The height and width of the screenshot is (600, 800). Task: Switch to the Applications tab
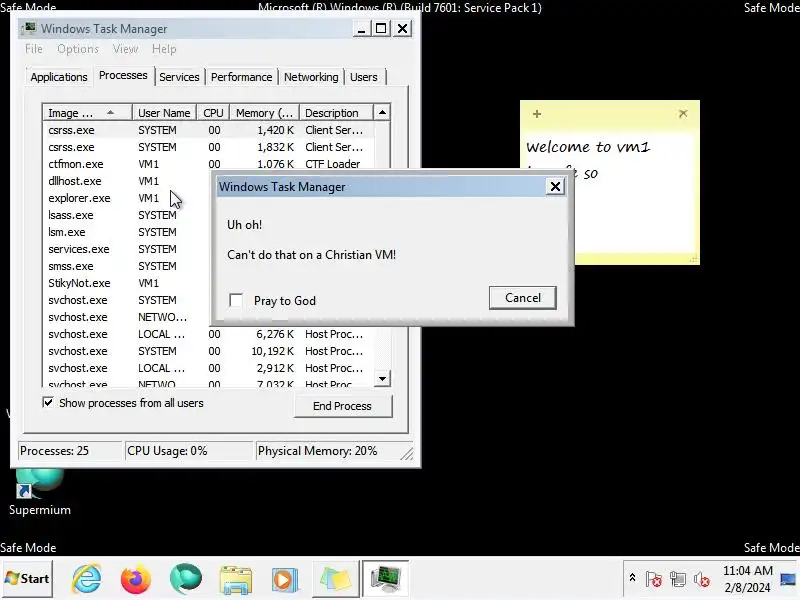point(59,77)
